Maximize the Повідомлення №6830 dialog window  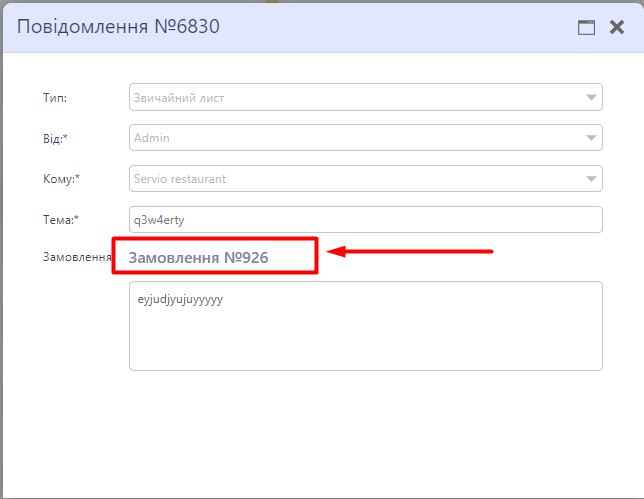587,27
